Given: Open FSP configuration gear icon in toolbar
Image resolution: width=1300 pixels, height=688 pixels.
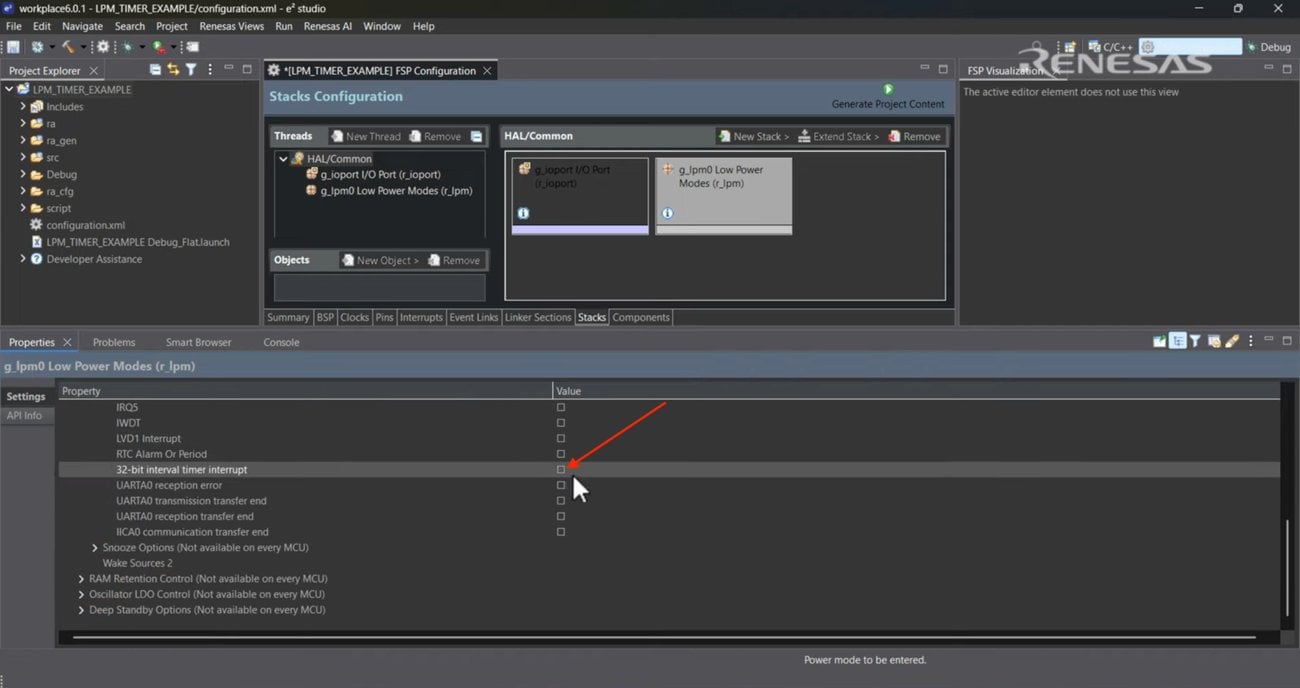Looking at the screenshot, I should (x=103, y=47).
